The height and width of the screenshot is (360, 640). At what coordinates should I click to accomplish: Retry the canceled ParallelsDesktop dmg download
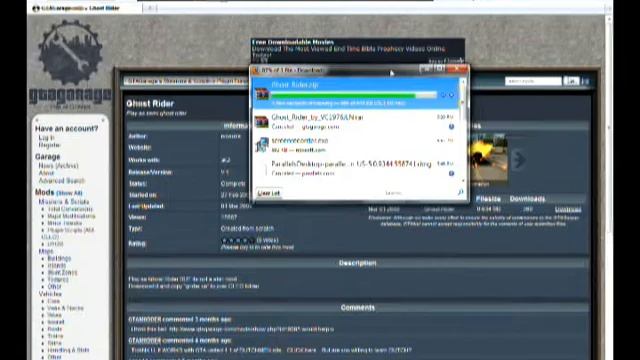coord(451,173)
